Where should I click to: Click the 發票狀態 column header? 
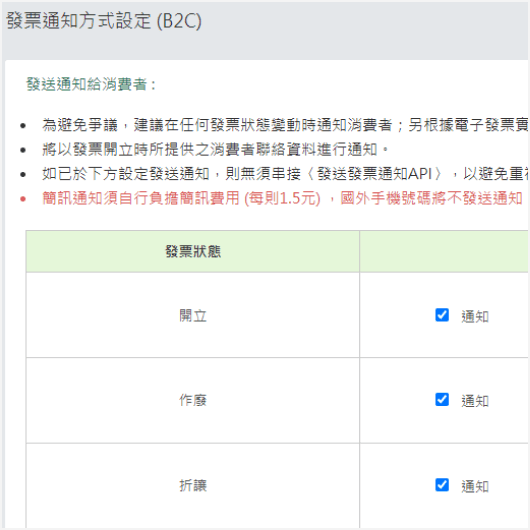(x=193, y=251)
